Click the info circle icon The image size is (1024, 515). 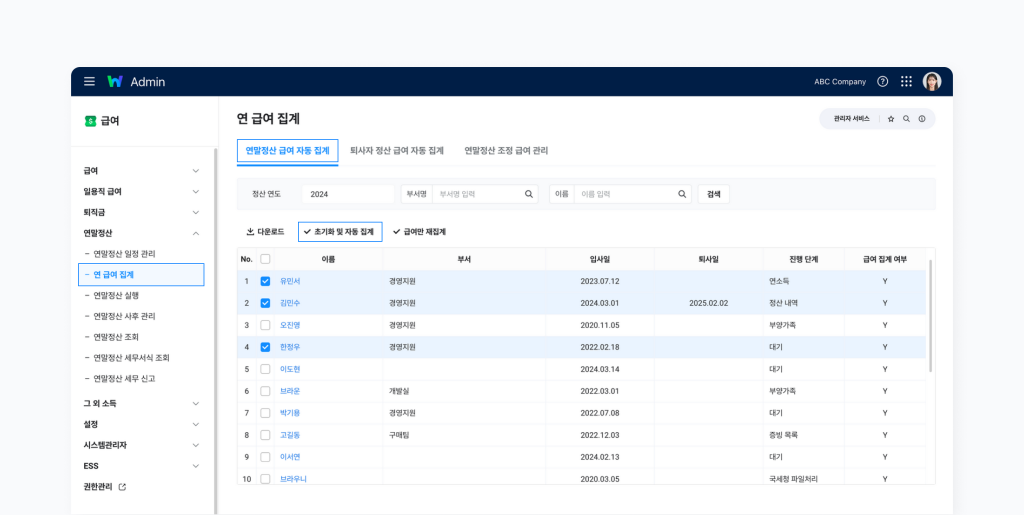pos(922,119)
